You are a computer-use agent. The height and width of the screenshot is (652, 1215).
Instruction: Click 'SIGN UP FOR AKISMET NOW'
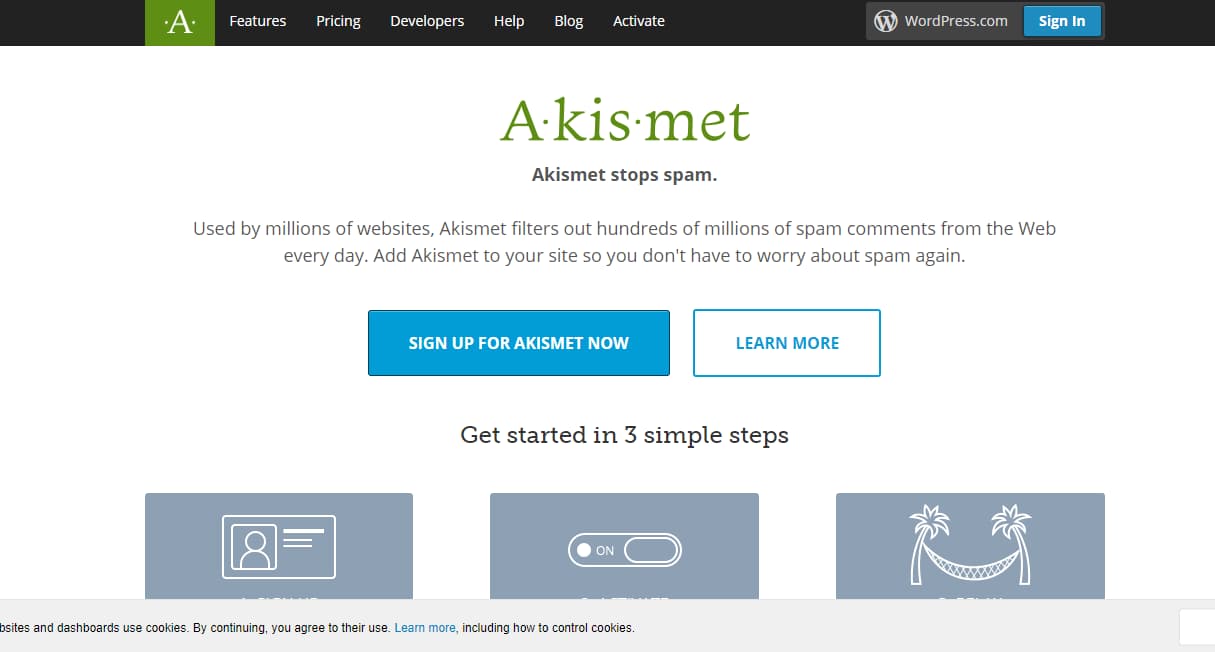tap(518, 342)
